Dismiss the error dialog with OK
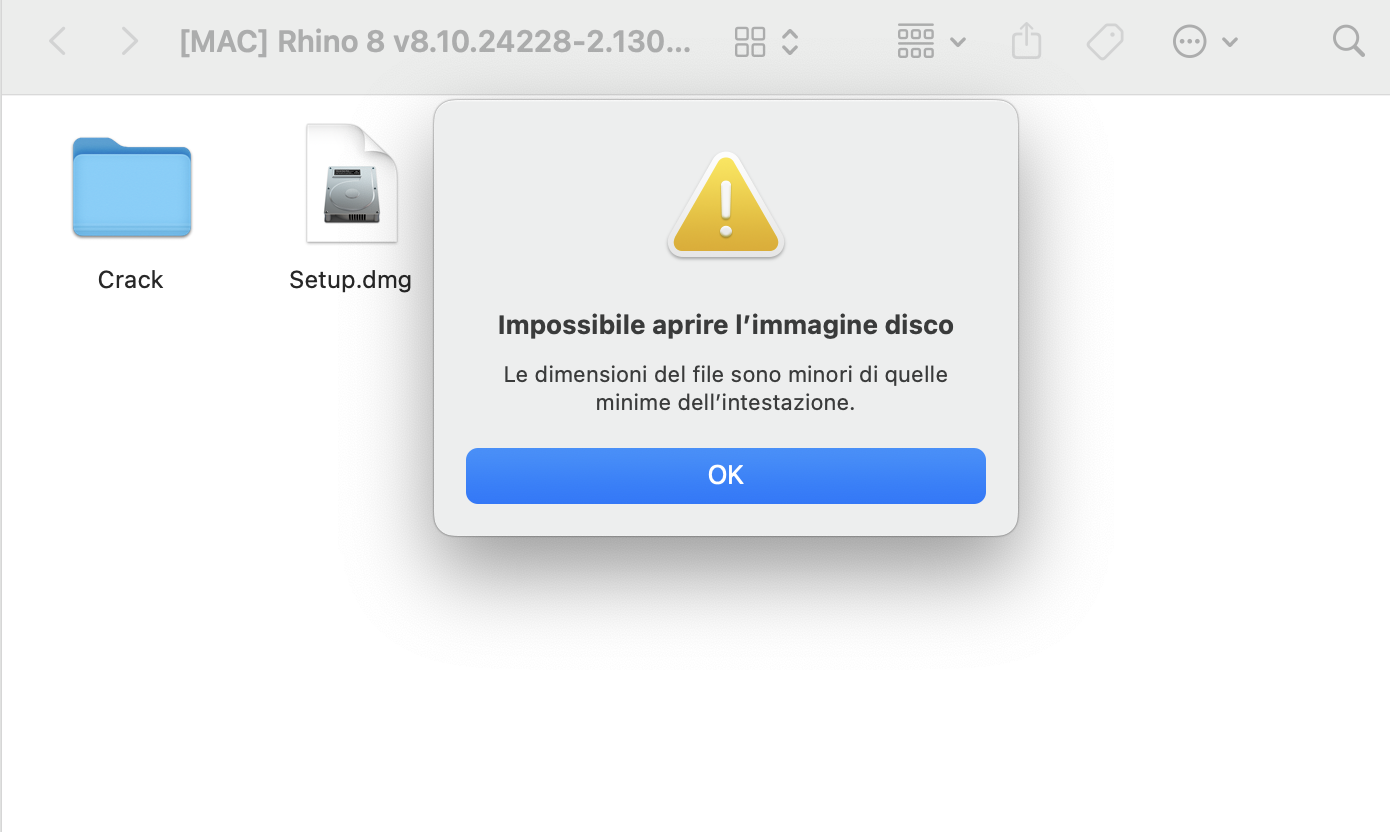The image size is (1390, 832). (726, 475)
